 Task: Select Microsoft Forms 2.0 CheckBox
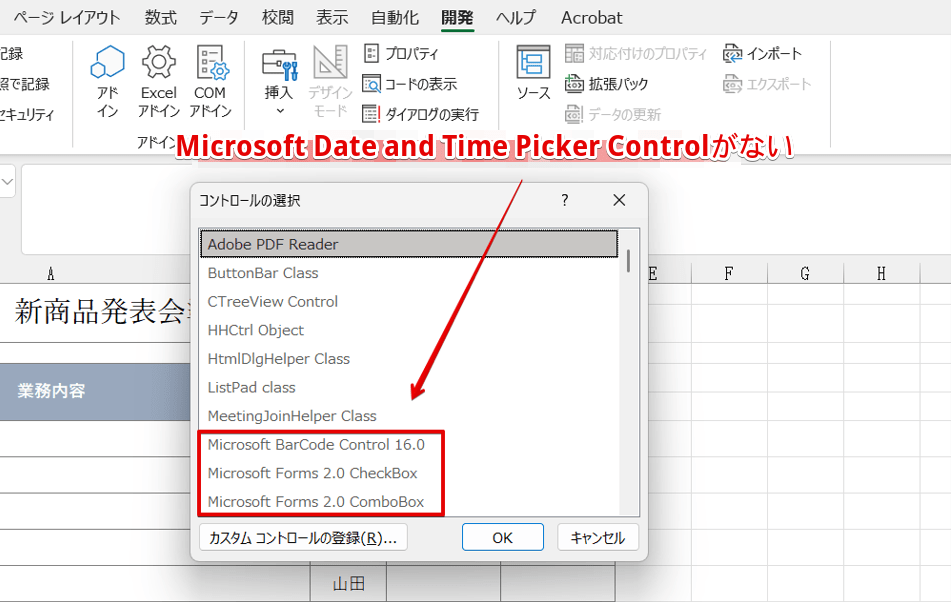(x=409, y=472)
